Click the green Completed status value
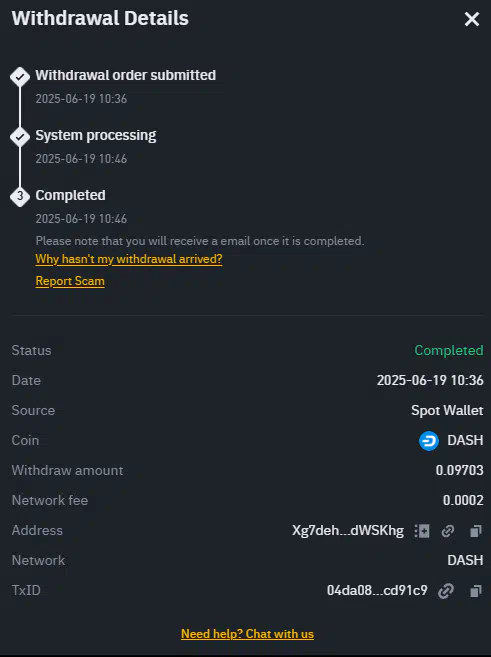Viewport: 491px width, 657px height. [449, 350]
